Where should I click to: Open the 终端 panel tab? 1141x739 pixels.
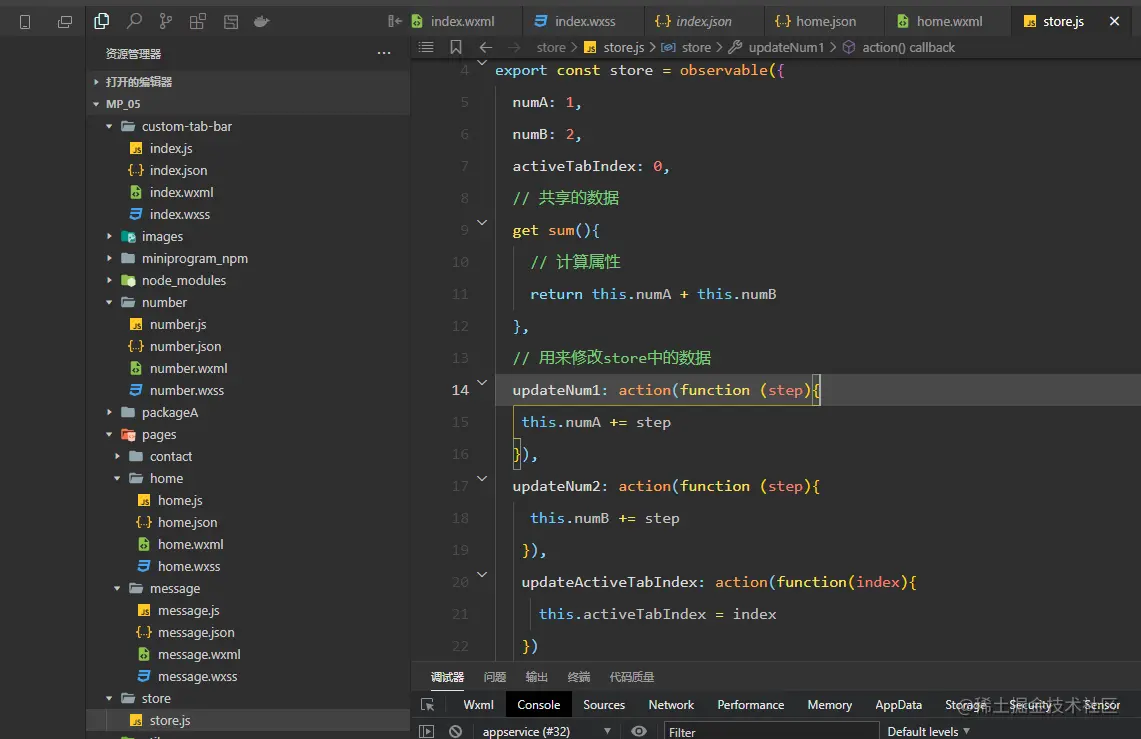[x=579, y=676]
